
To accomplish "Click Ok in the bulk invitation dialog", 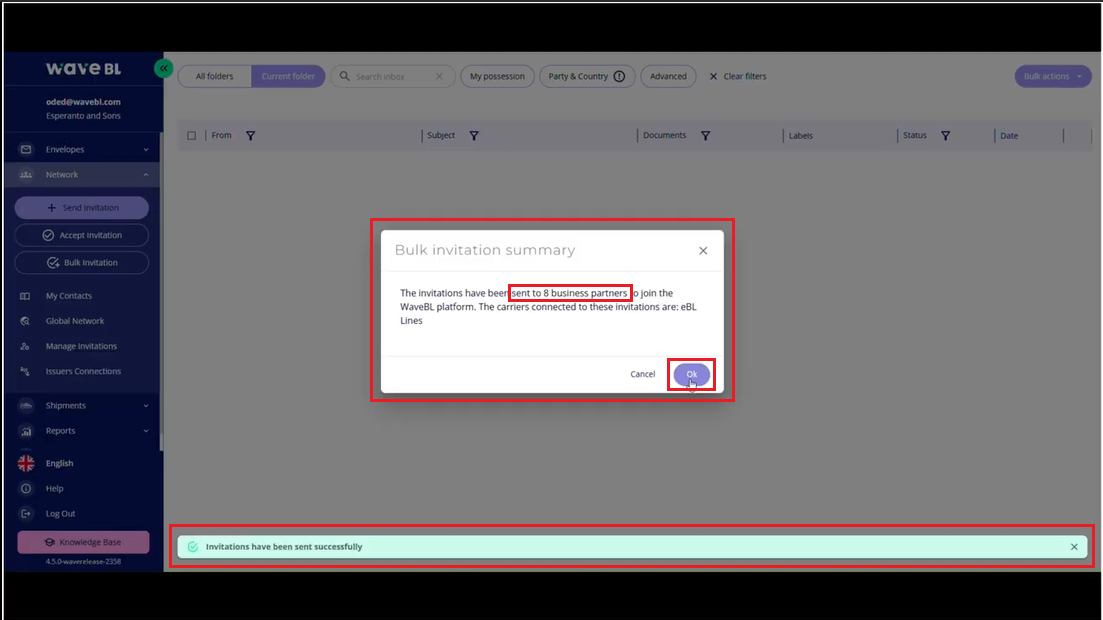I will click(691, 374).
